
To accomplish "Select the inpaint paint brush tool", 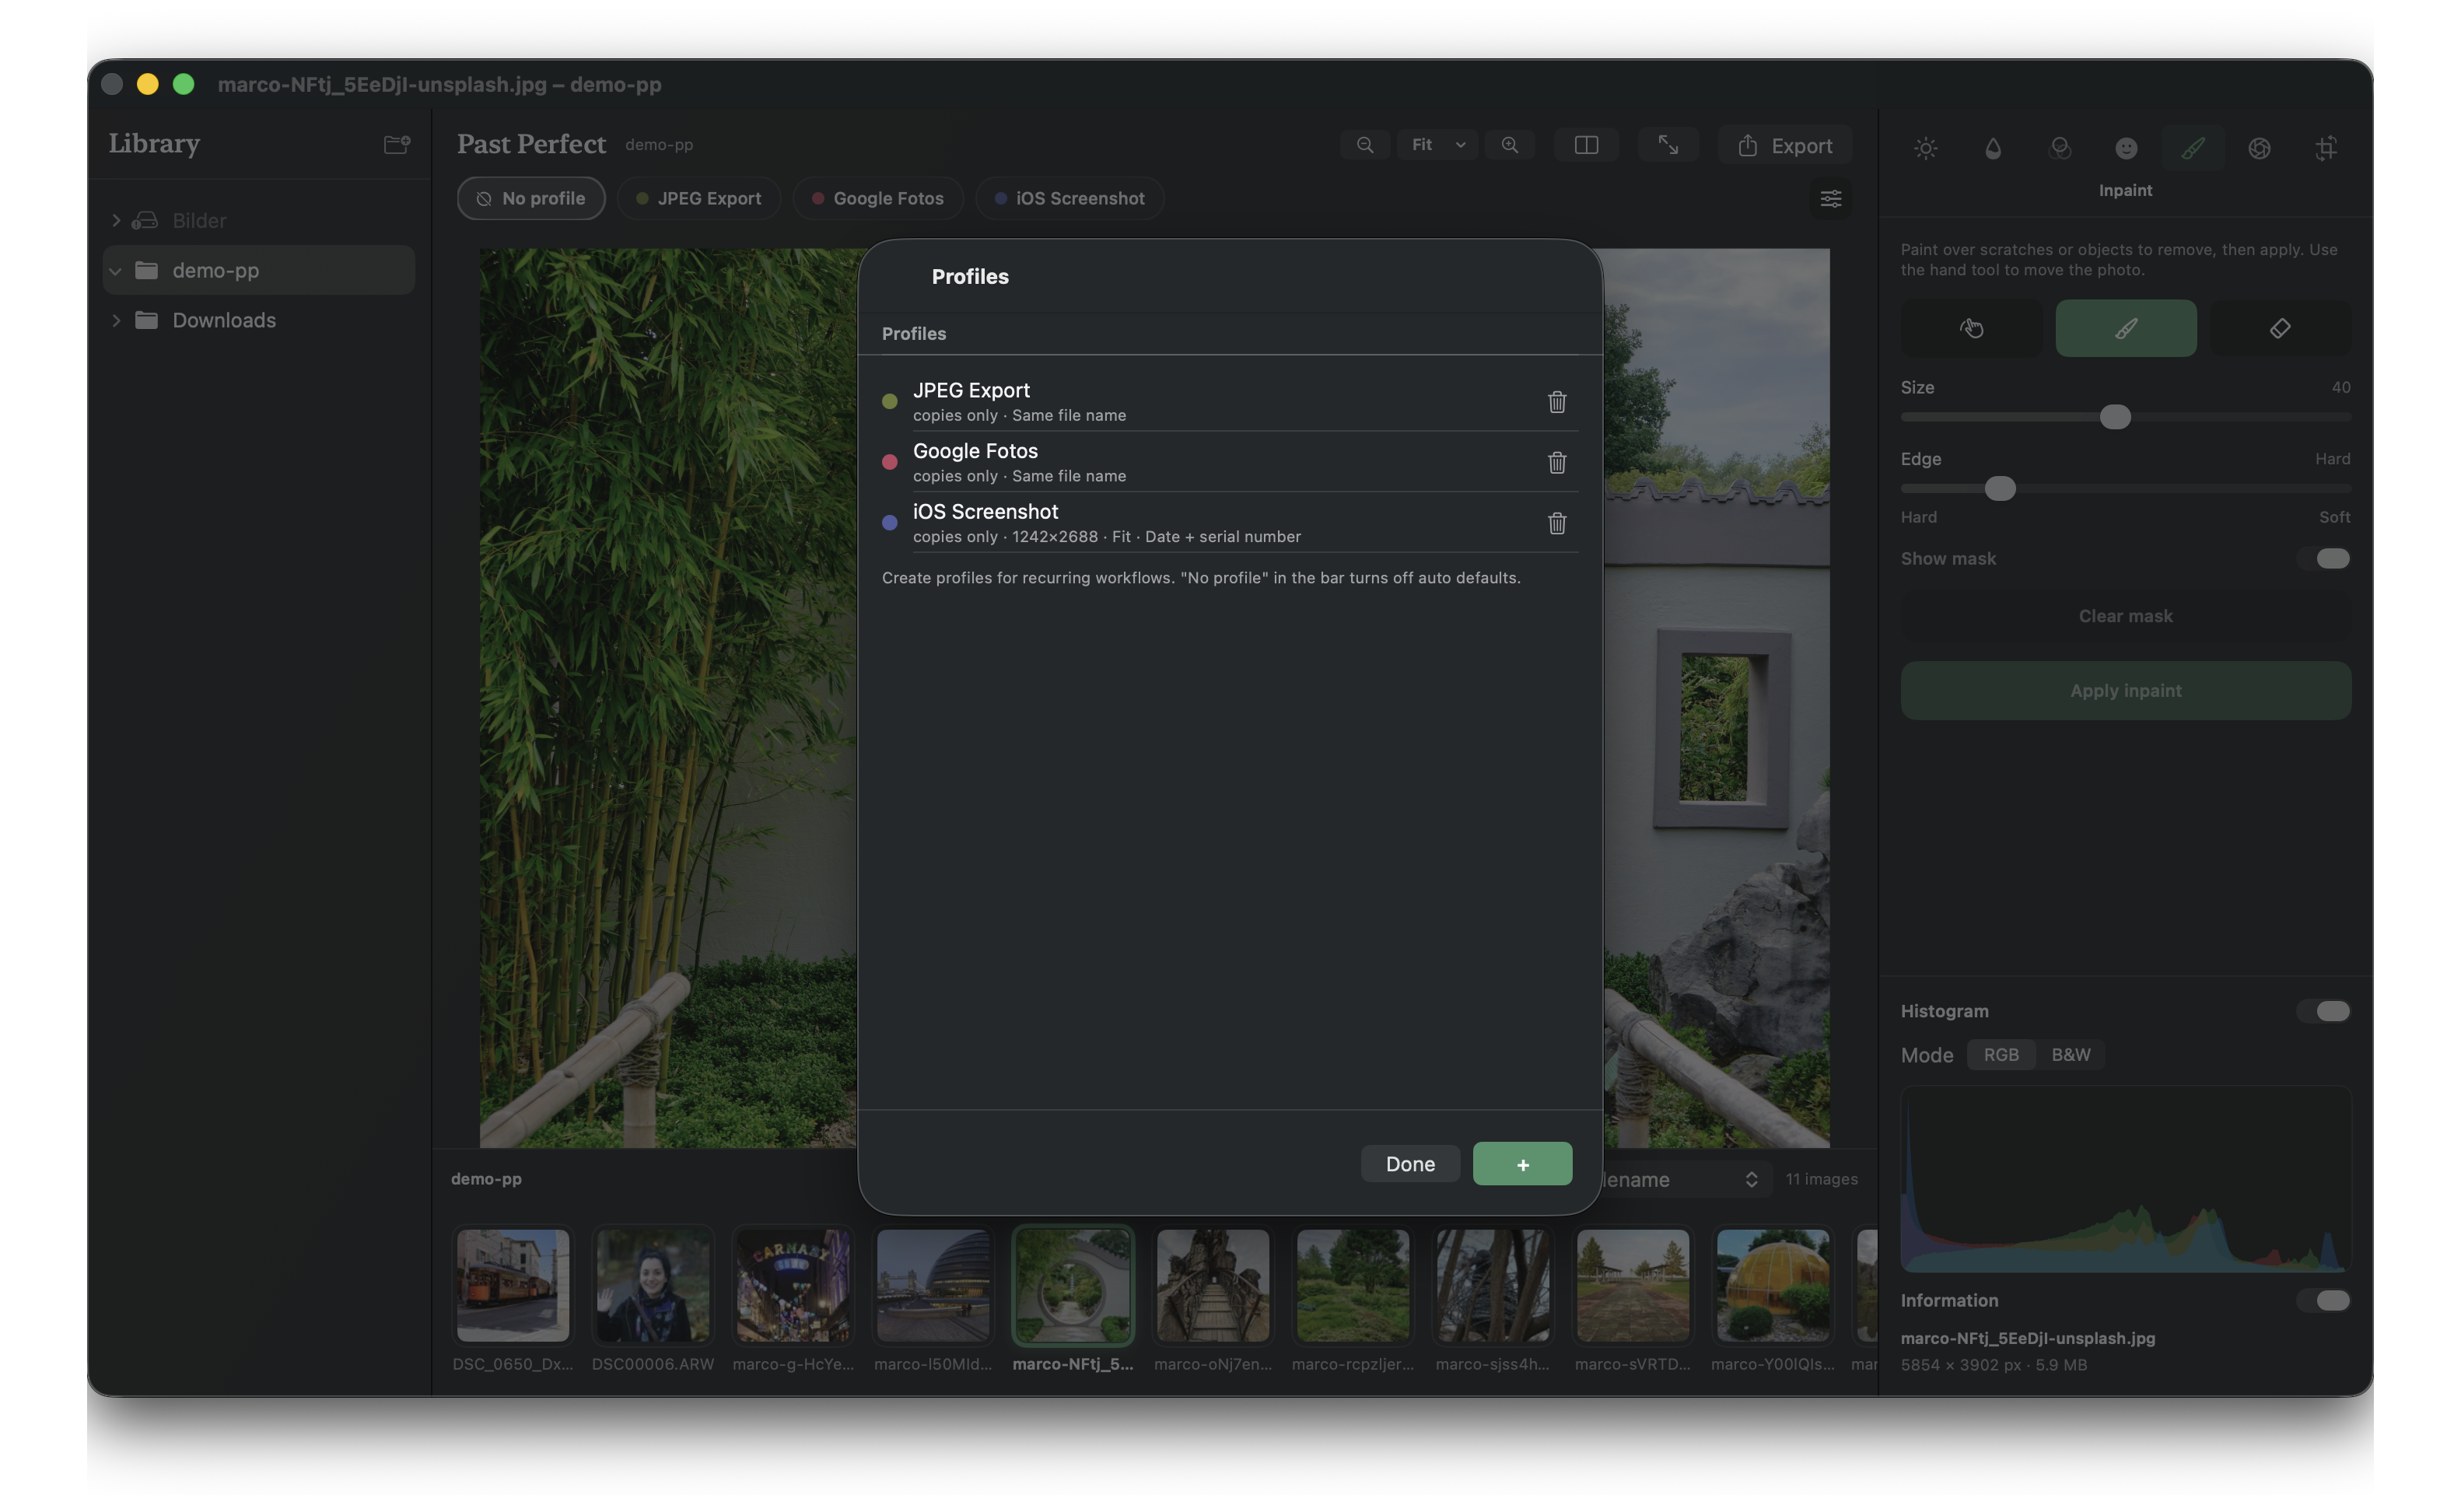I will 2126,328.
